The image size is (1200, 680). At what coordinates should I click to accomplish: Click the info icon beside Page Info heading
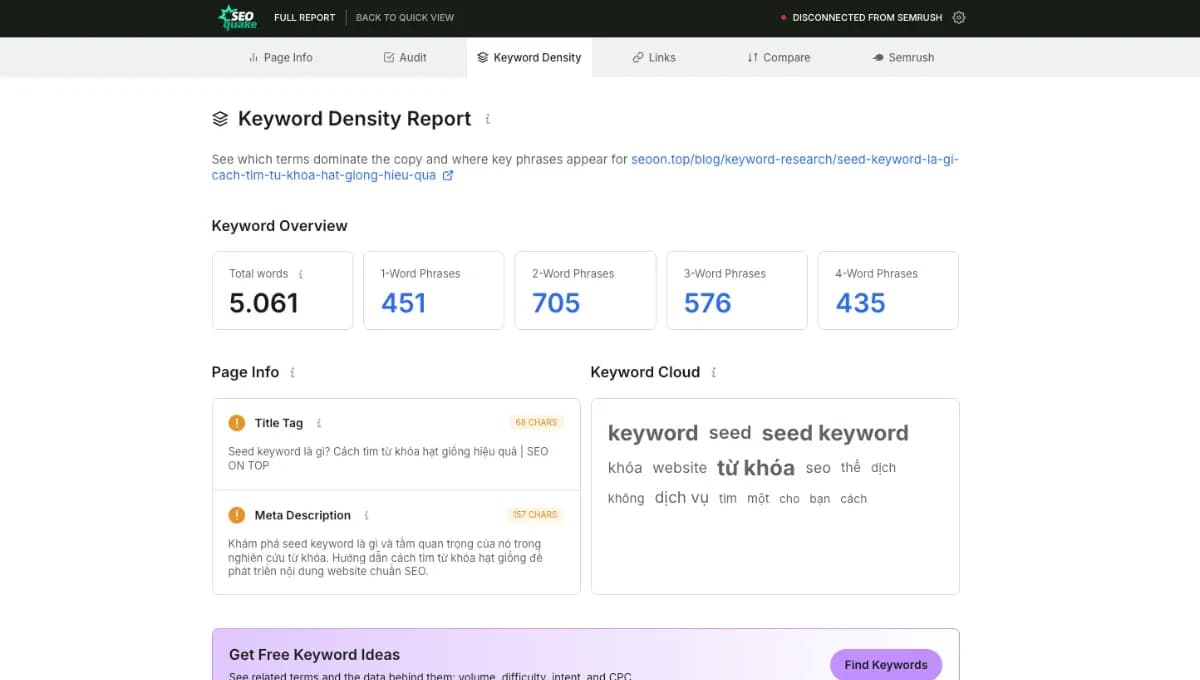tap(292, 372)
